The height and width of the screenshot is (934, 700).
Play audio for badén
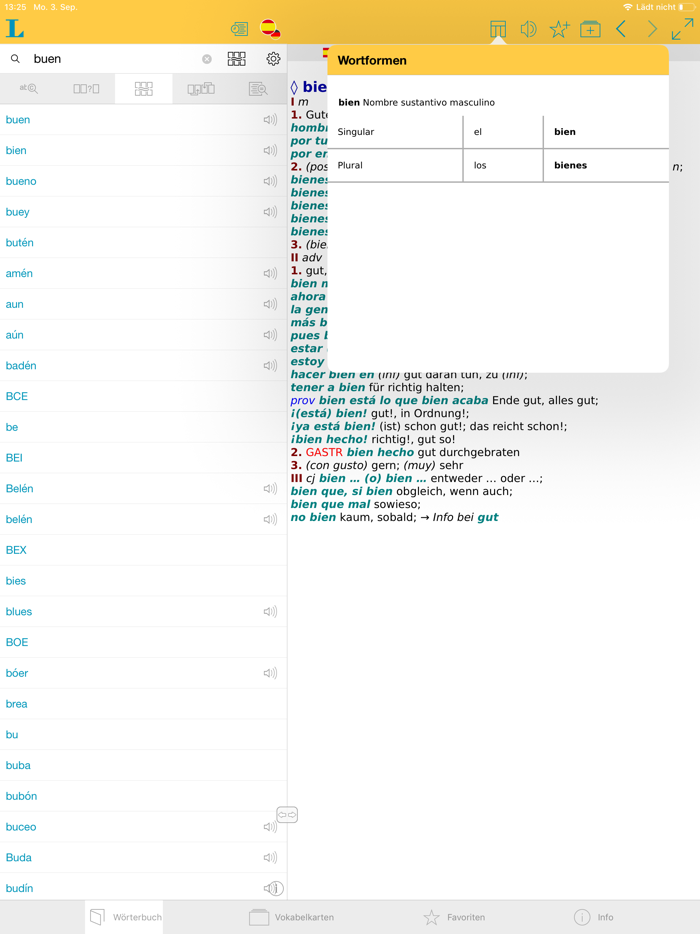270,366
